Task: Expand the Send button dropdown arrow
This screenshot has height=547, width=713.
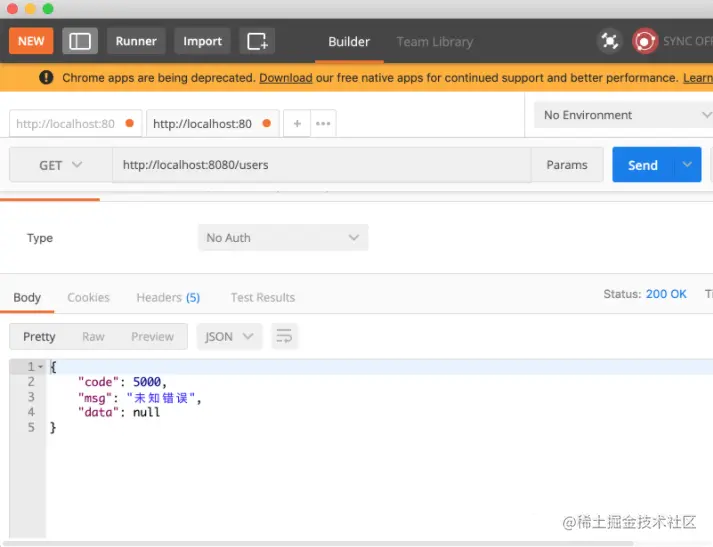Action: (x=687, y=165)
